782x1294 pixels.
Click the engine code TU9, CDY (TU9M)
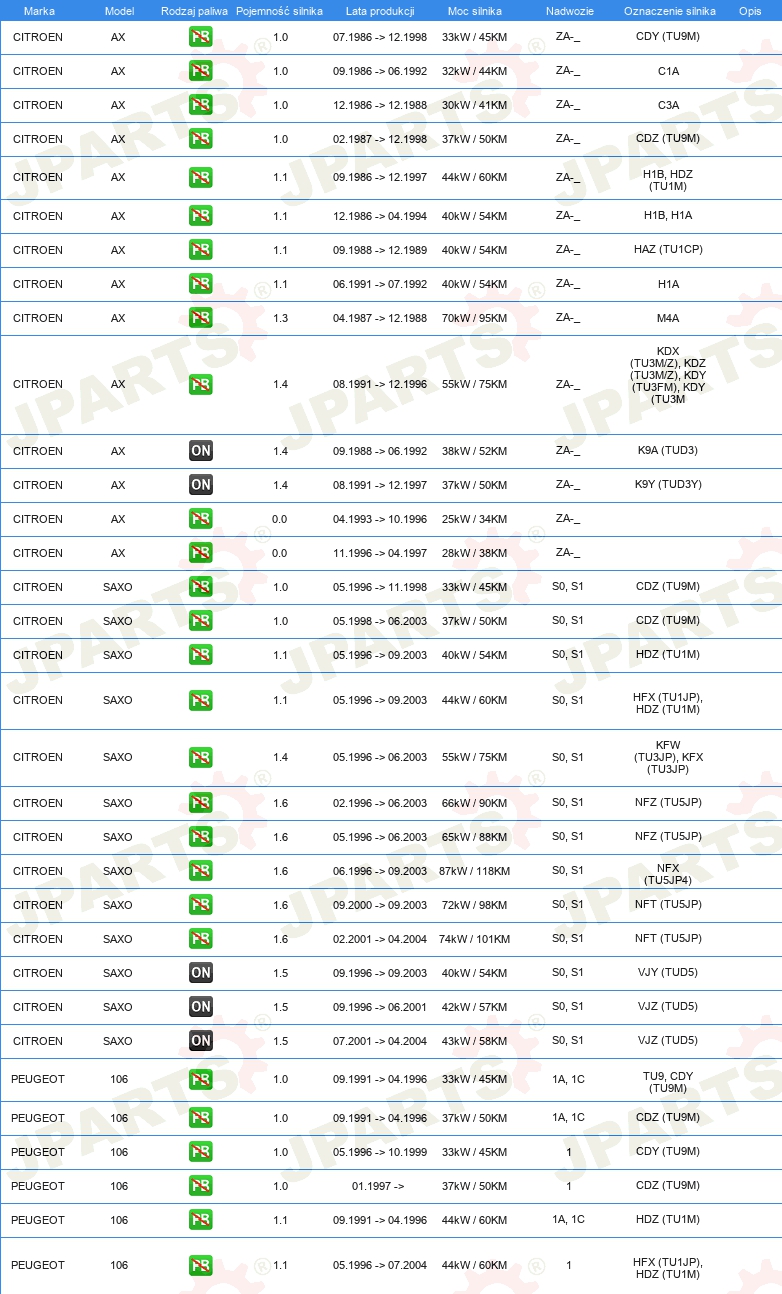pyautogui.click(x=668, y=1082)
